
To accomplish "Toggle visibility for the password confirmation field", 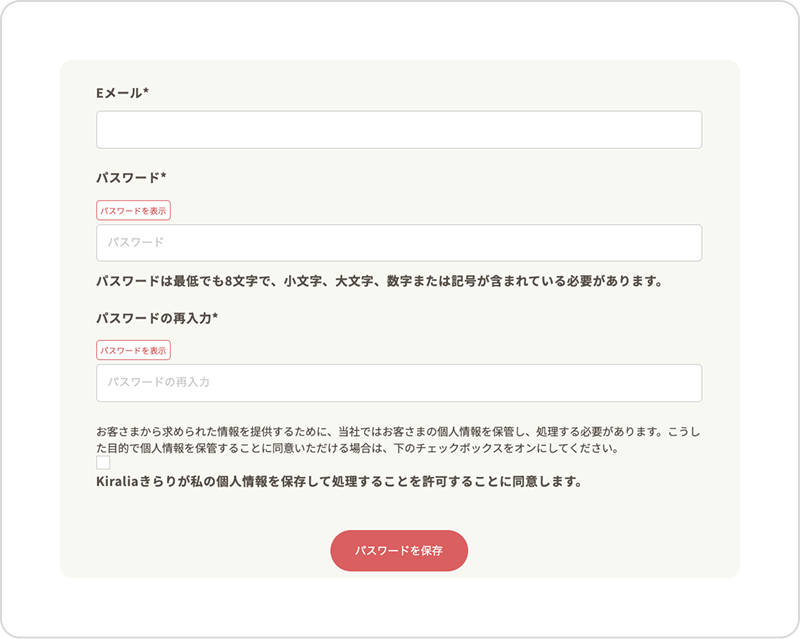I will click(133, 350).
